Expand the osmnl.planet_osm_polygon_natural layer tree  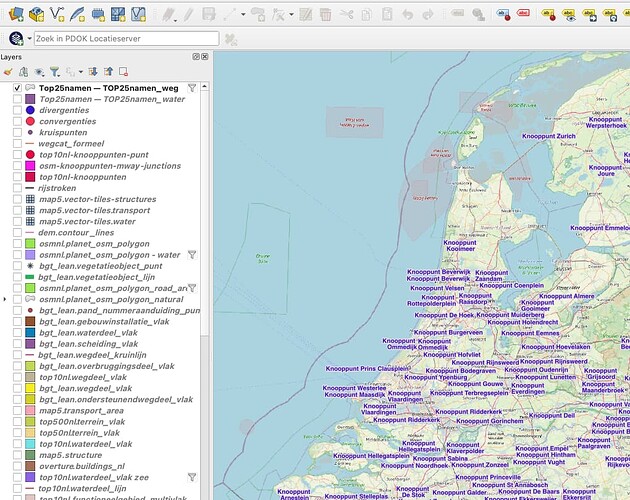5,299
